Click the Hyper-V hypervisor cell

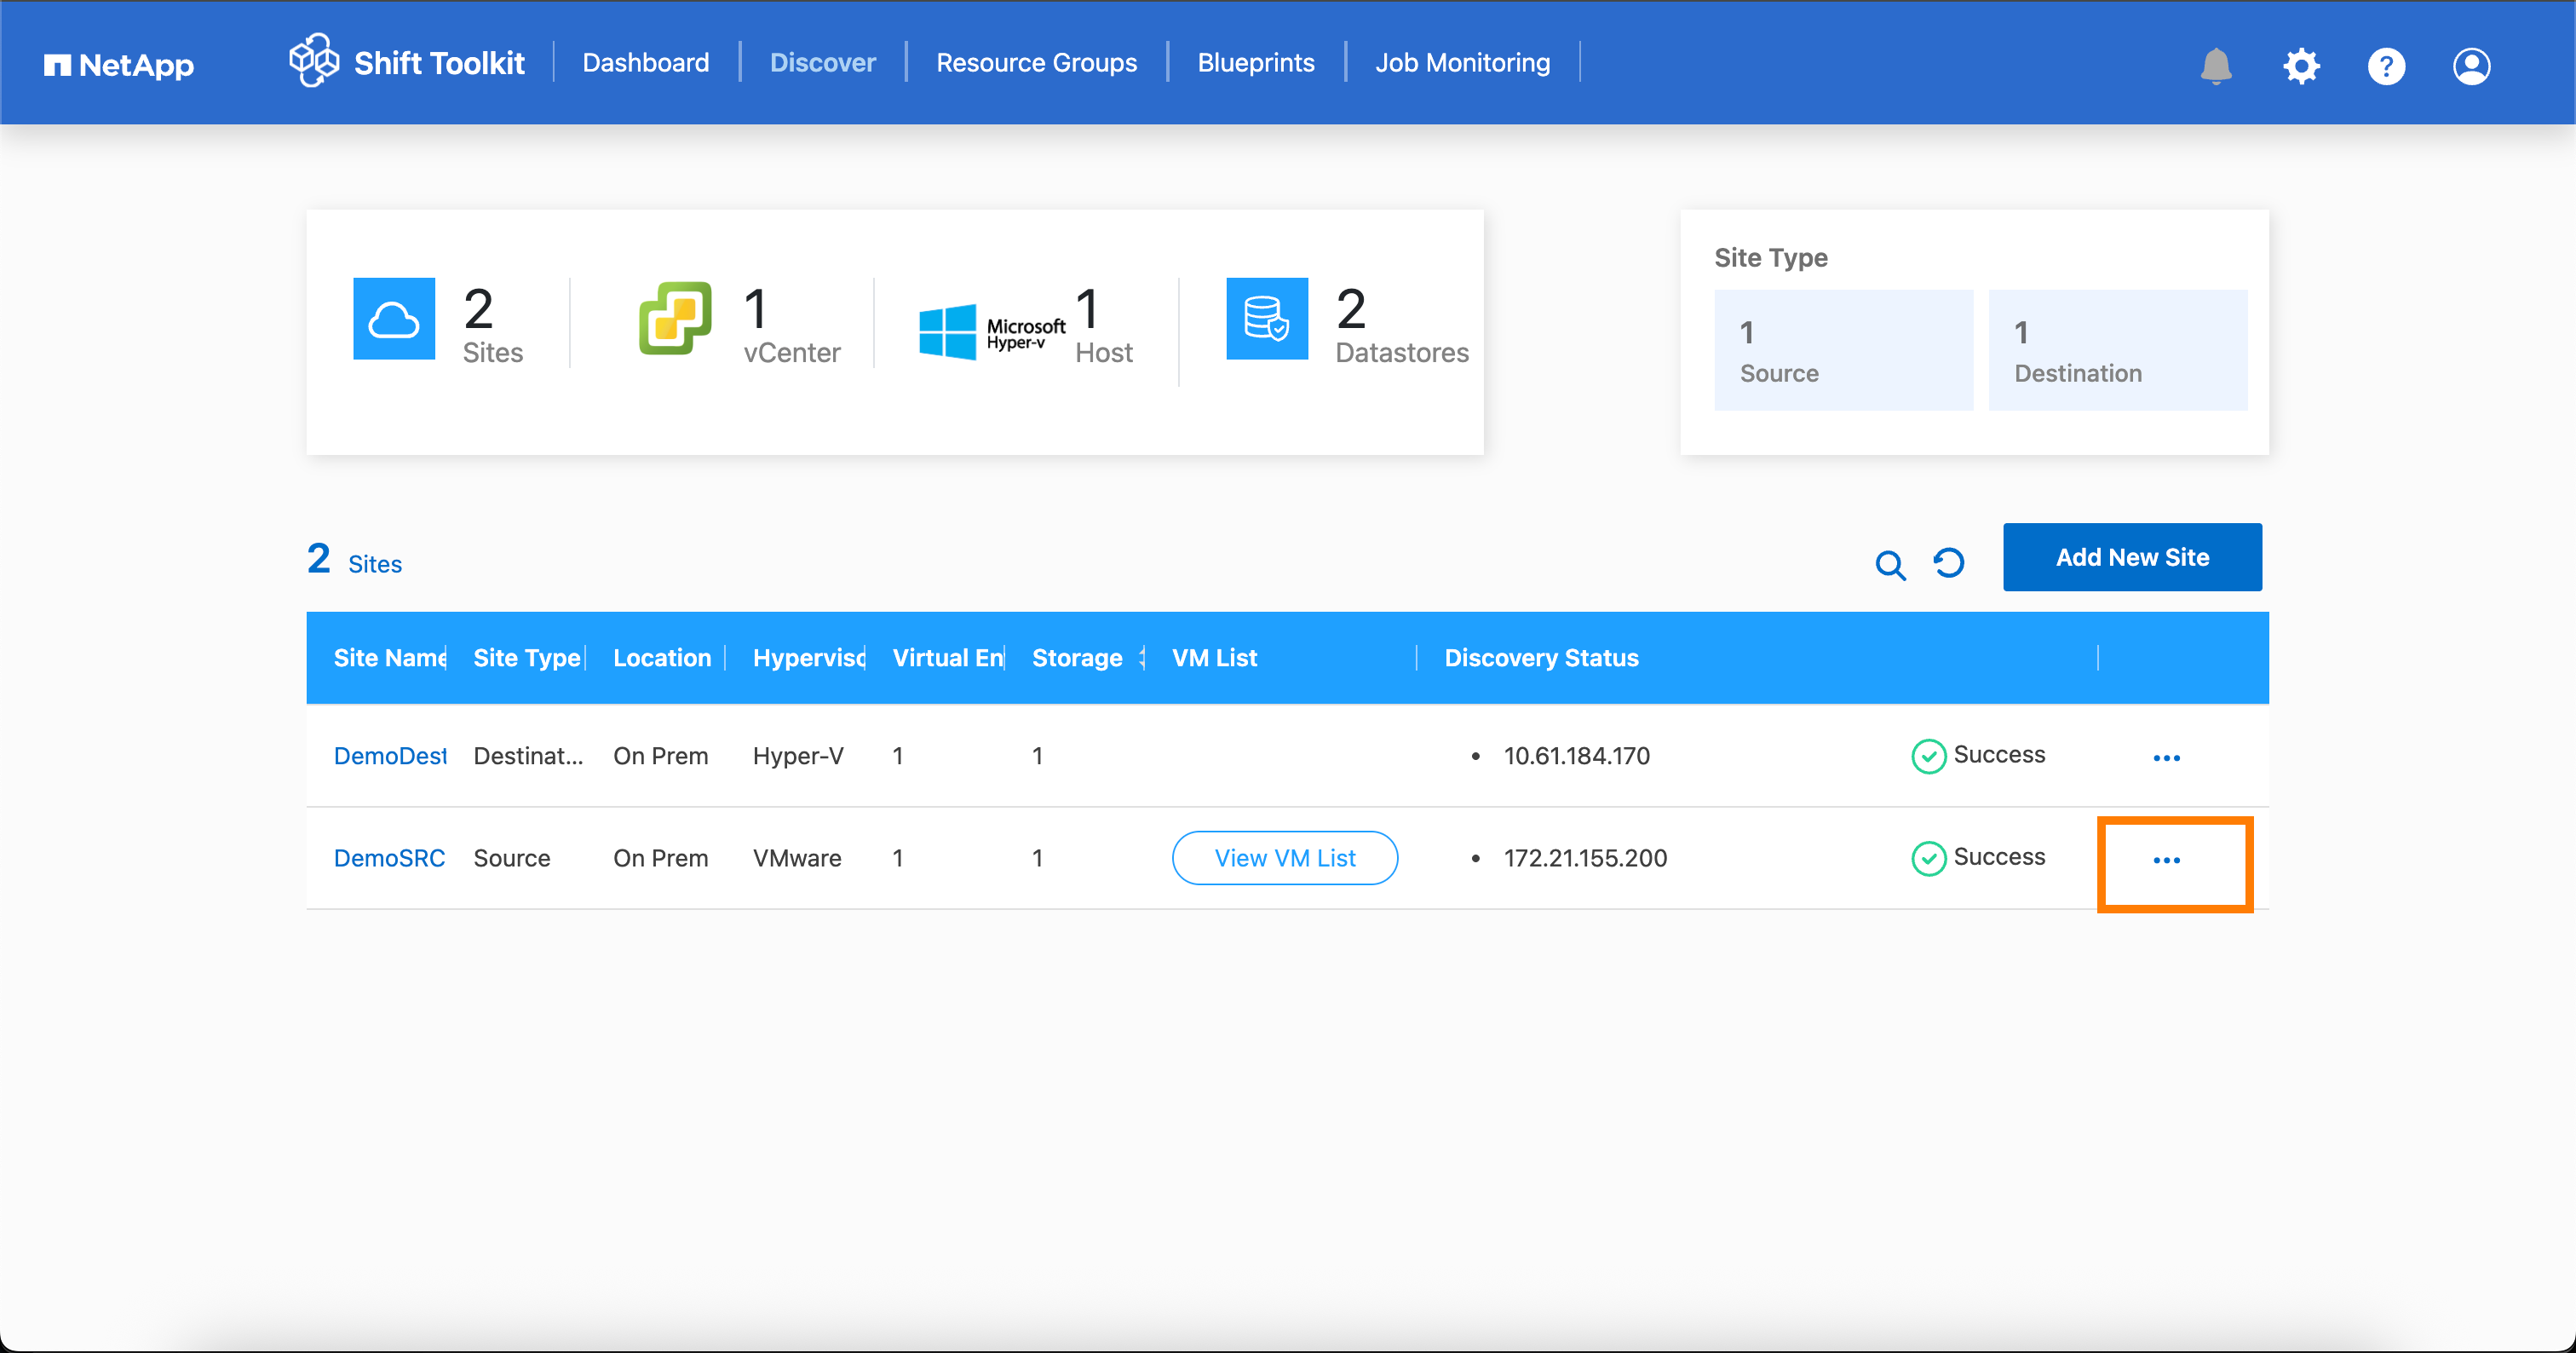[798, 756]
